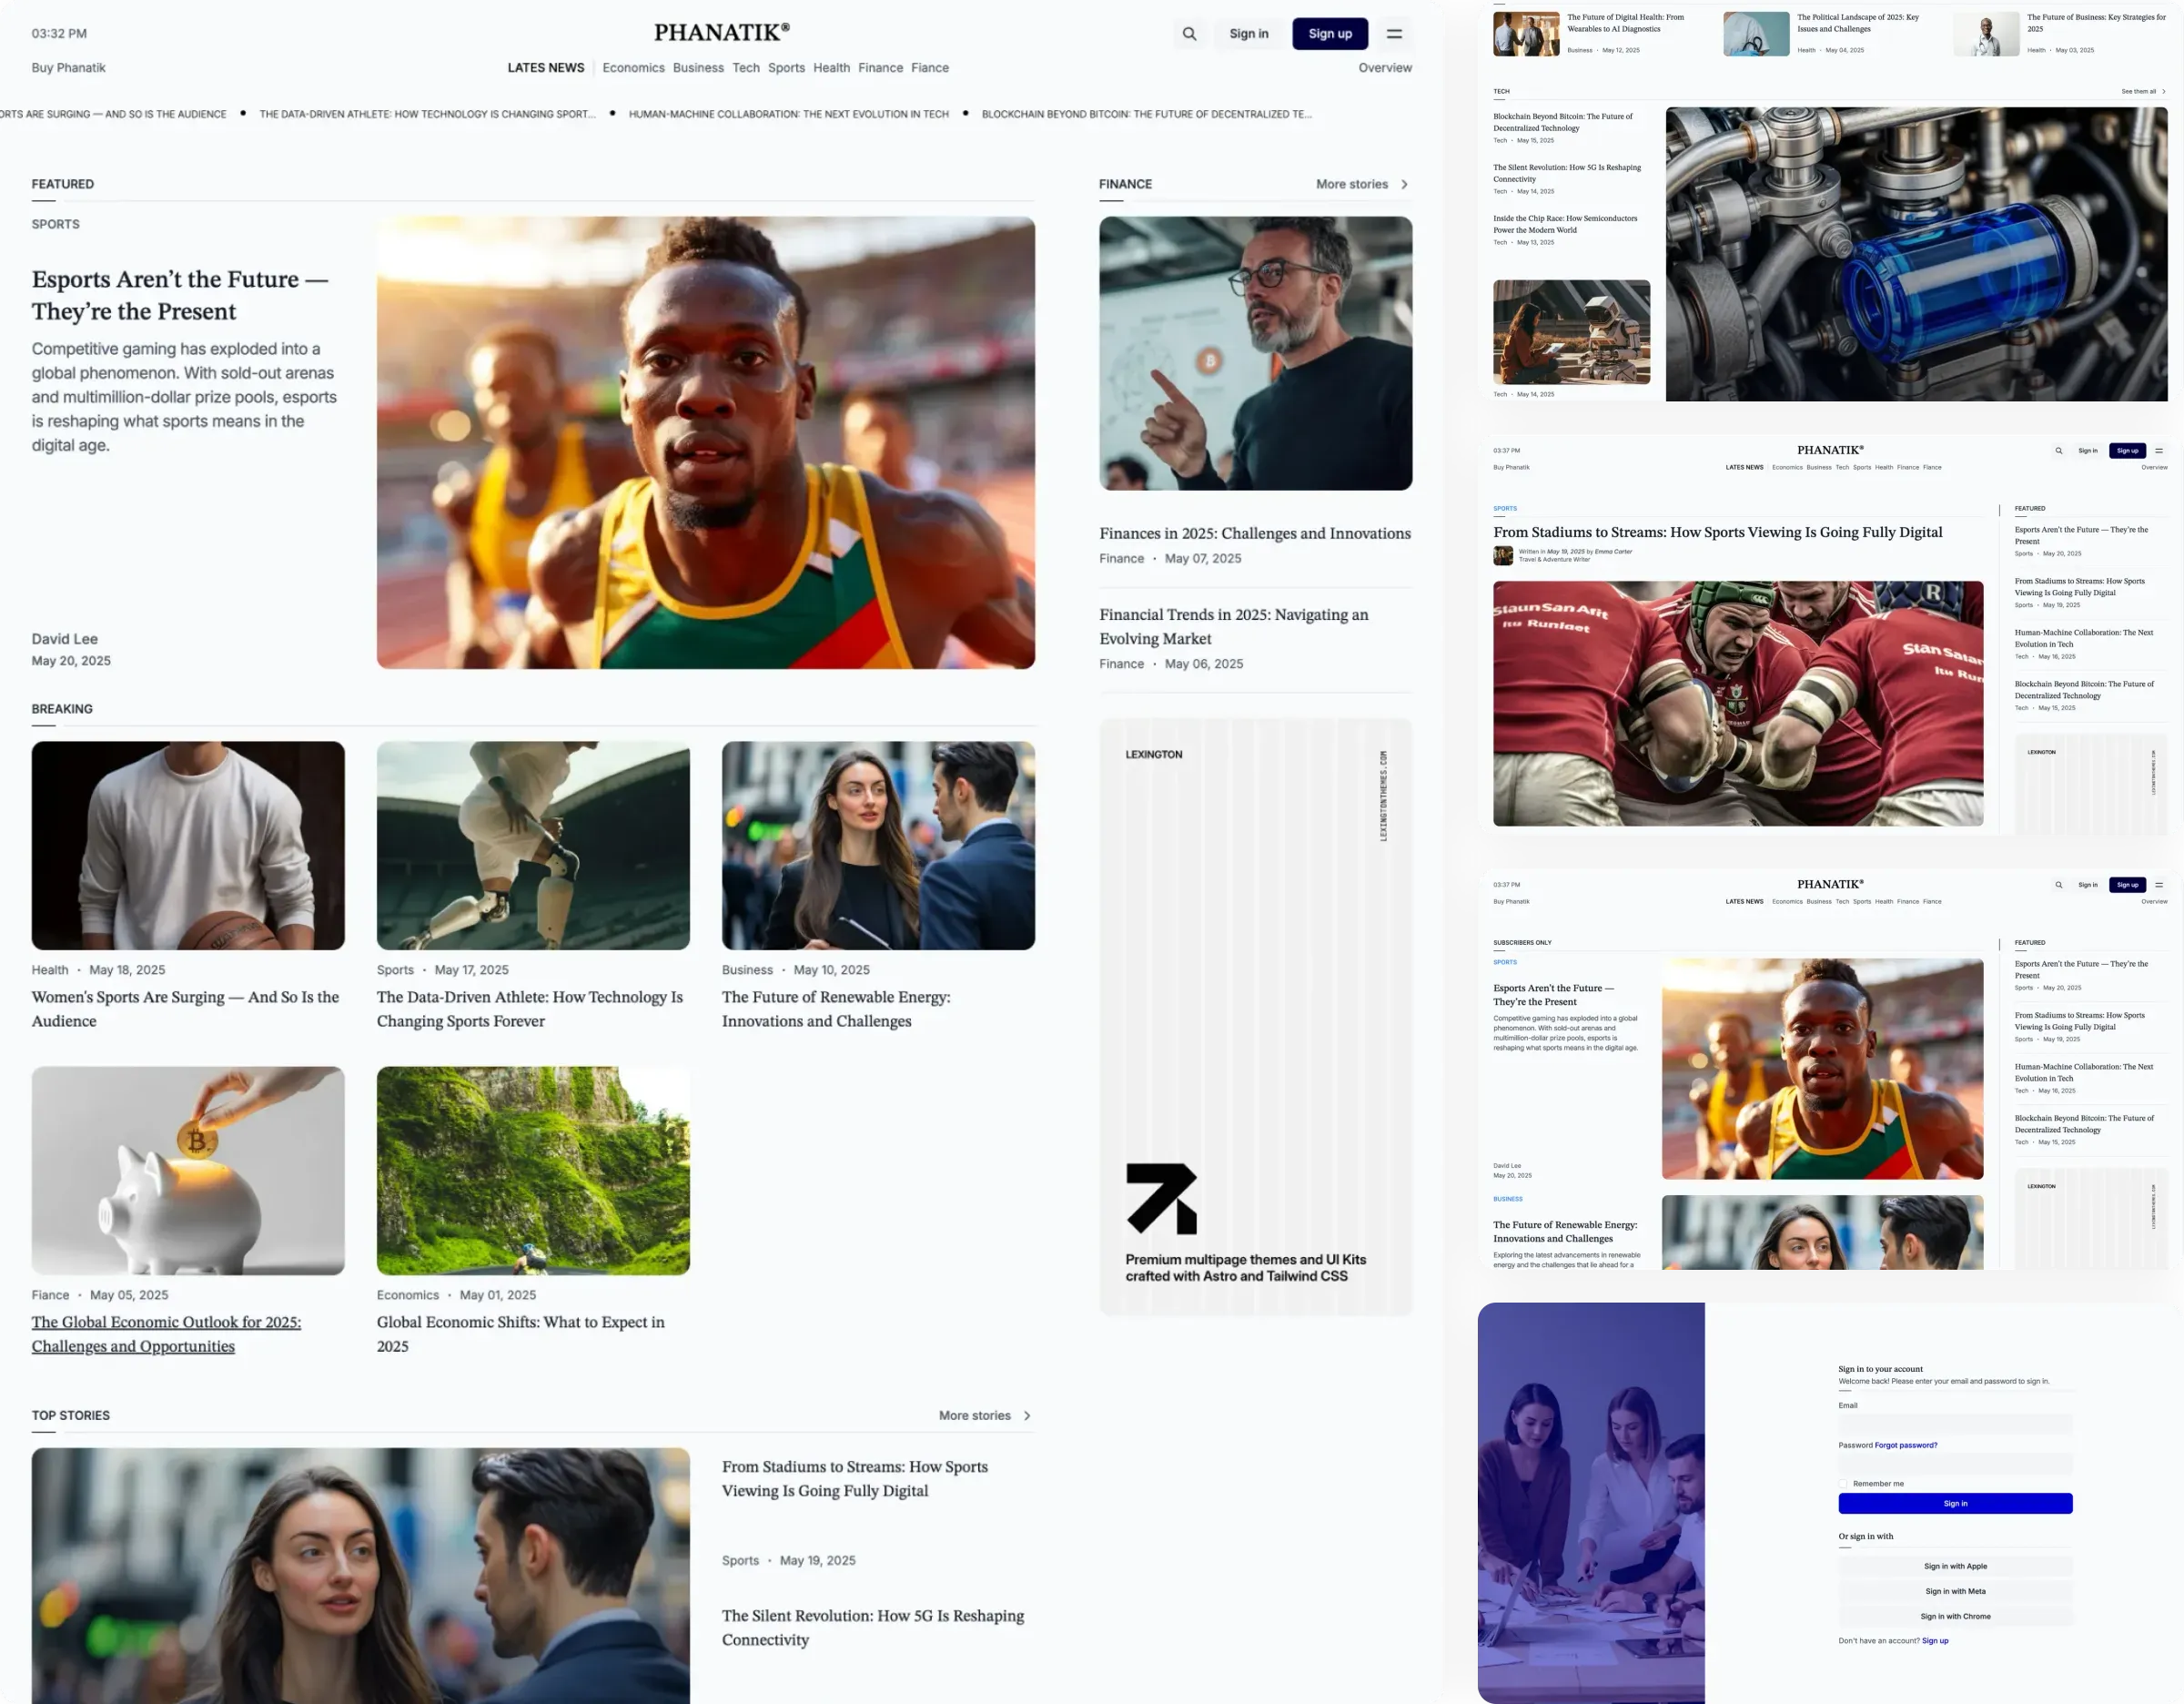Open the featured runner photo in main page
This screenshot has width=2184, height=1704.
click(706, 442)
